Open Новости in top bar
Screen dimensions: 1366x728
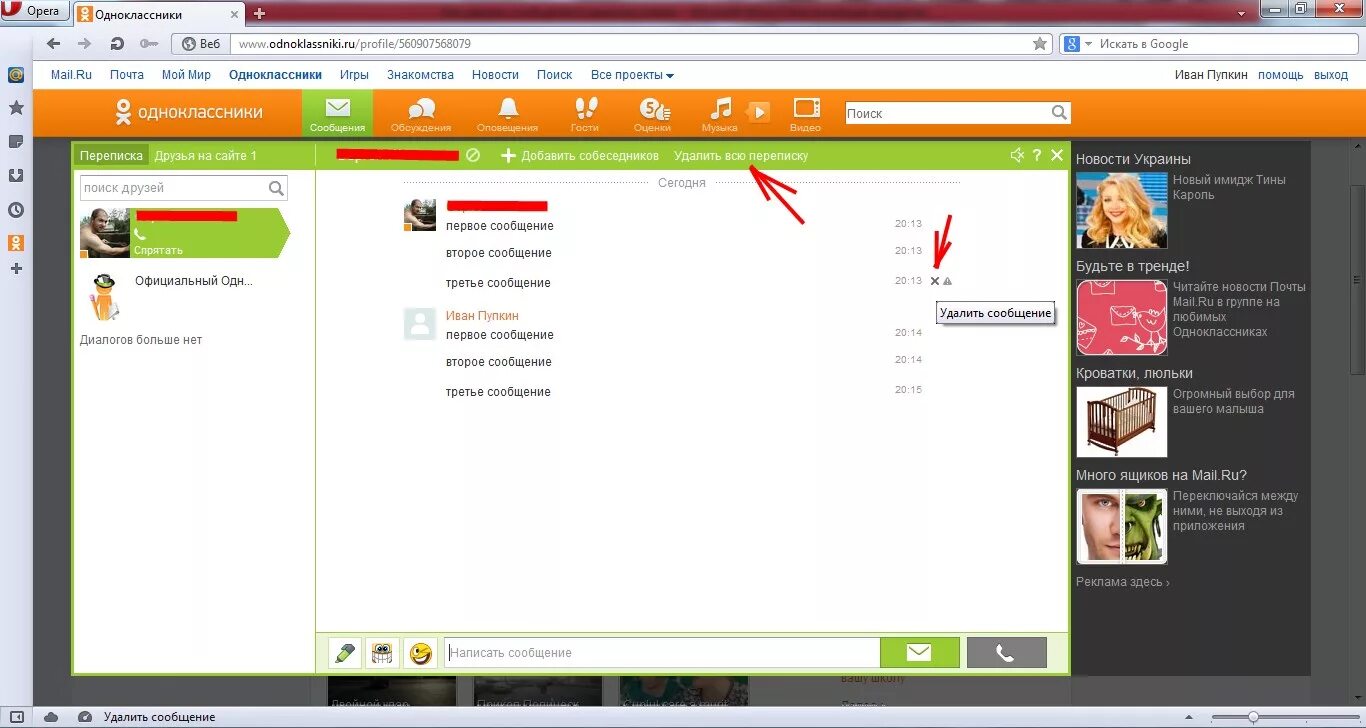[x=495, y=75]
